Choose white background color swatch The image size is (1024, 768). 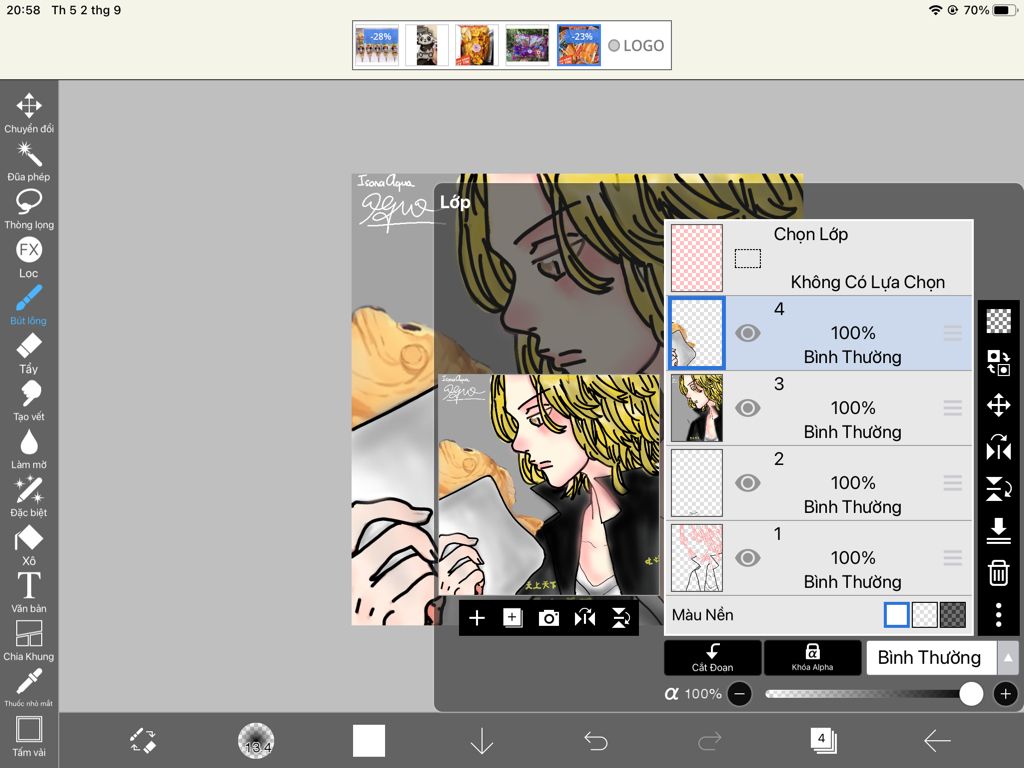pyautogui.click(x=896, y=615)
